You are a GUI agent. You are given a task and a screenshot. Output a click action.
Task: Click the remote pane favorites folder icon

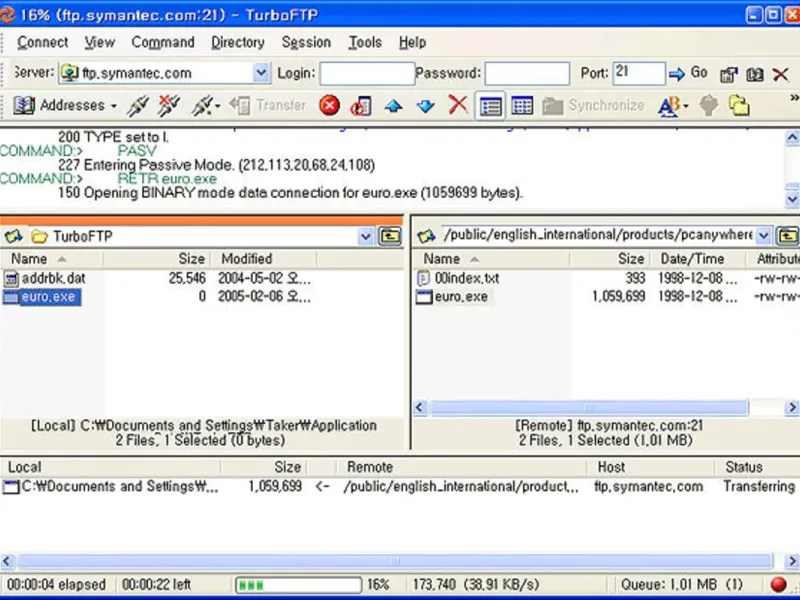pos(426,236)
